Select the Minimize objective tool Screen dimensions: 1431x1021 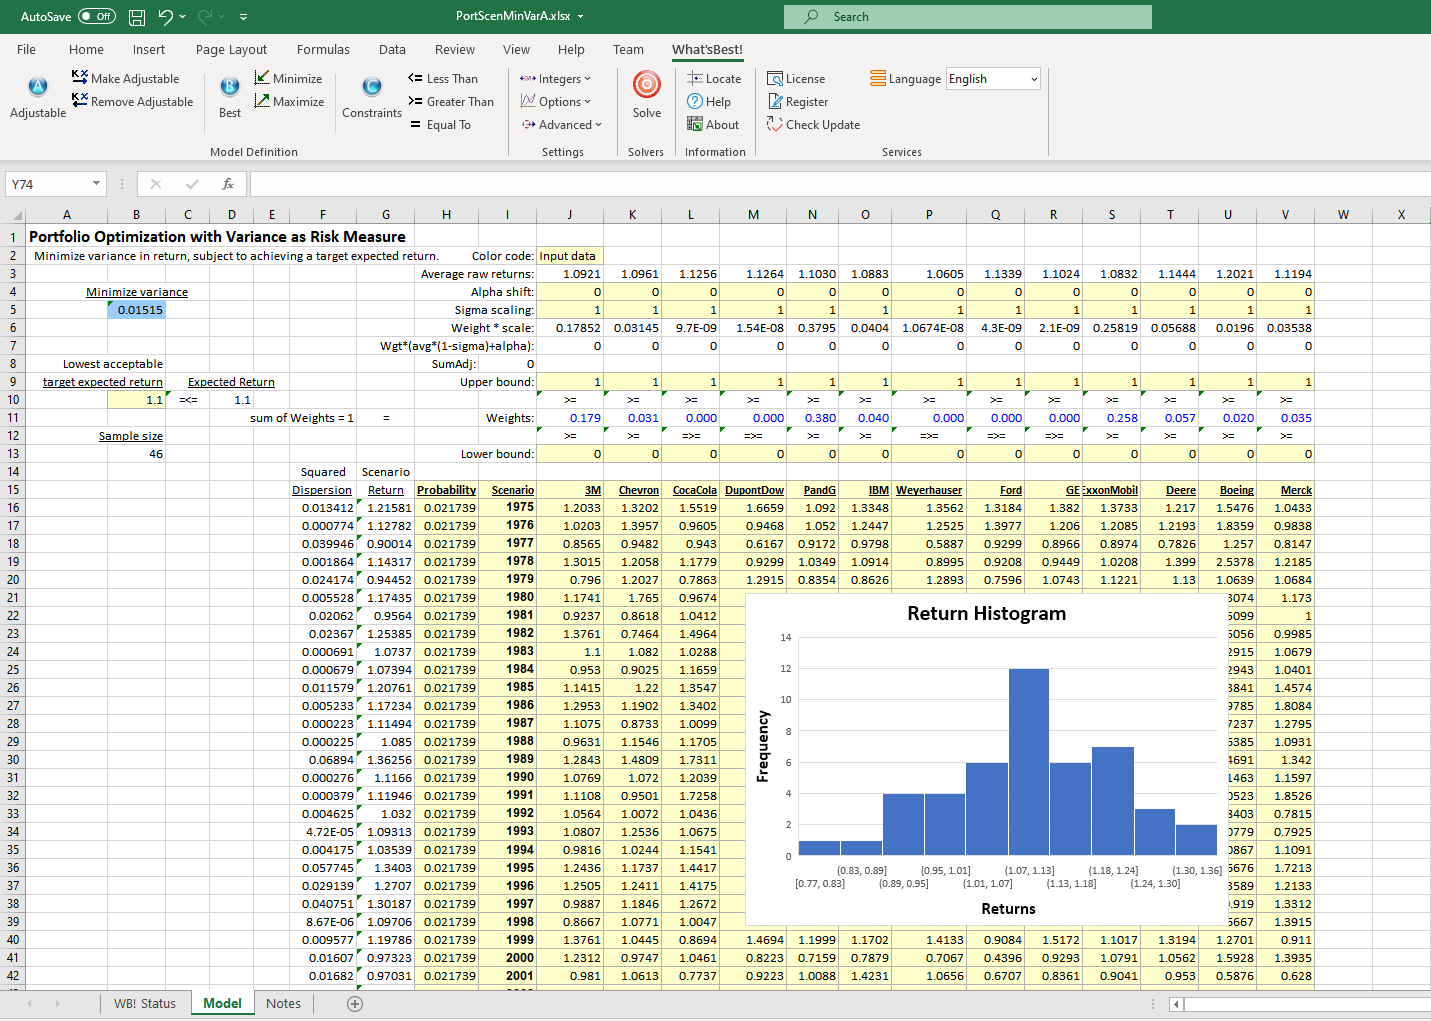pos(288,78)
